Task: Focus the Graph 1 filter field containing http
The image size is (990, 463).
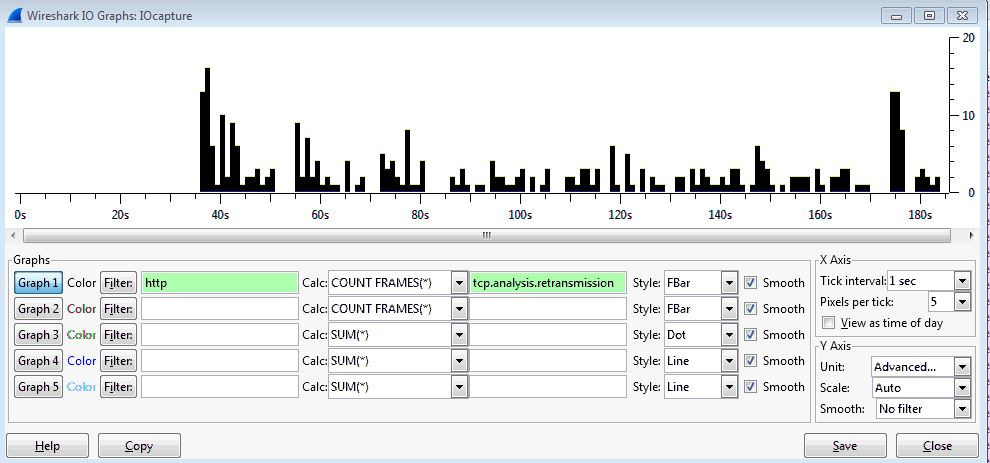Action: (x=219, y=283)
